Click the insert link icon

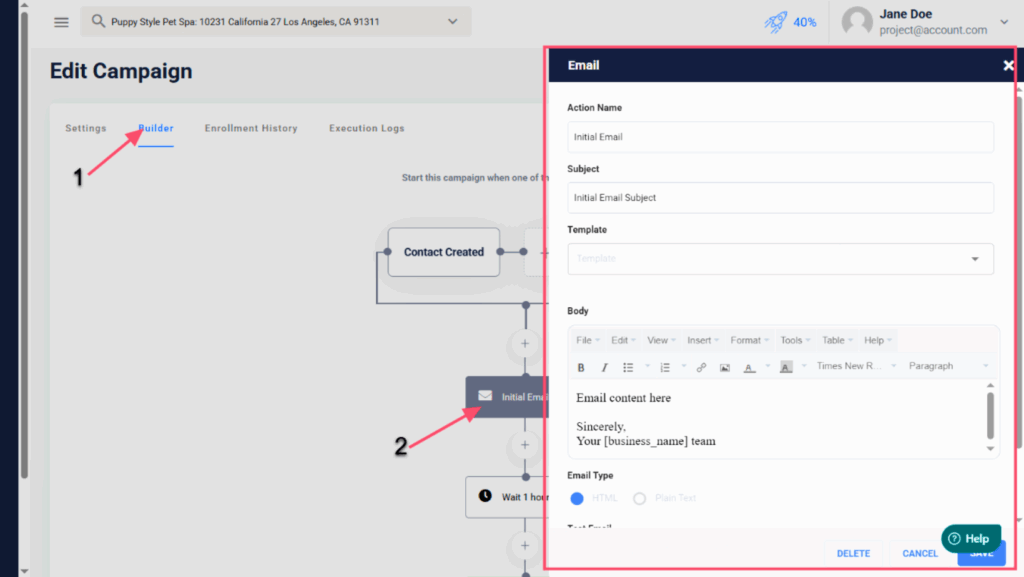701,367
